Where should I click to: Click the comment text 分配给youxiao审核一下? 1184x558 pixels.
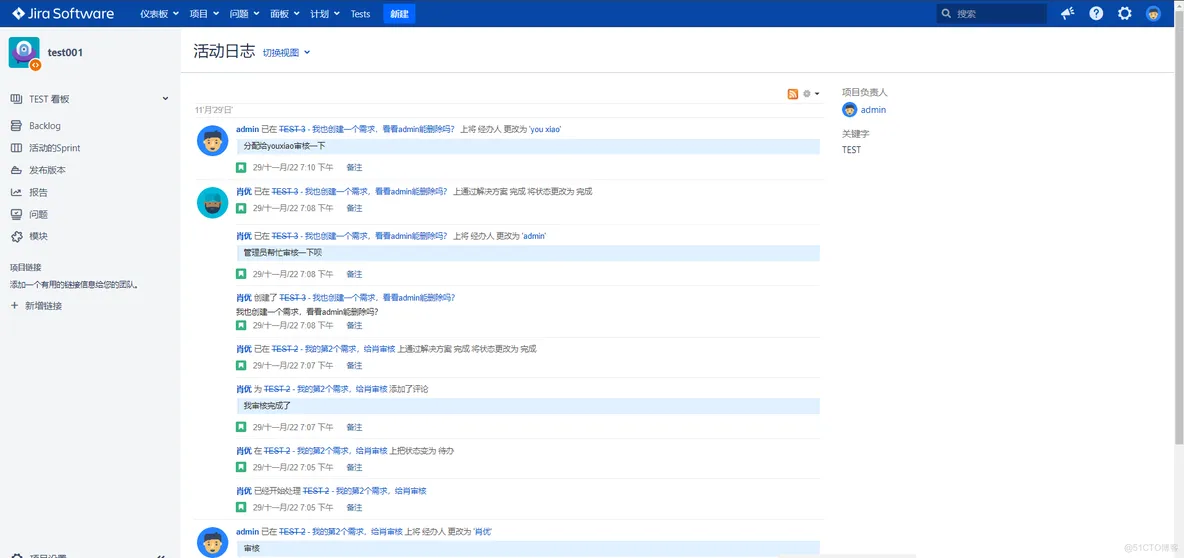pyautogui.click(x=284, y=146)
